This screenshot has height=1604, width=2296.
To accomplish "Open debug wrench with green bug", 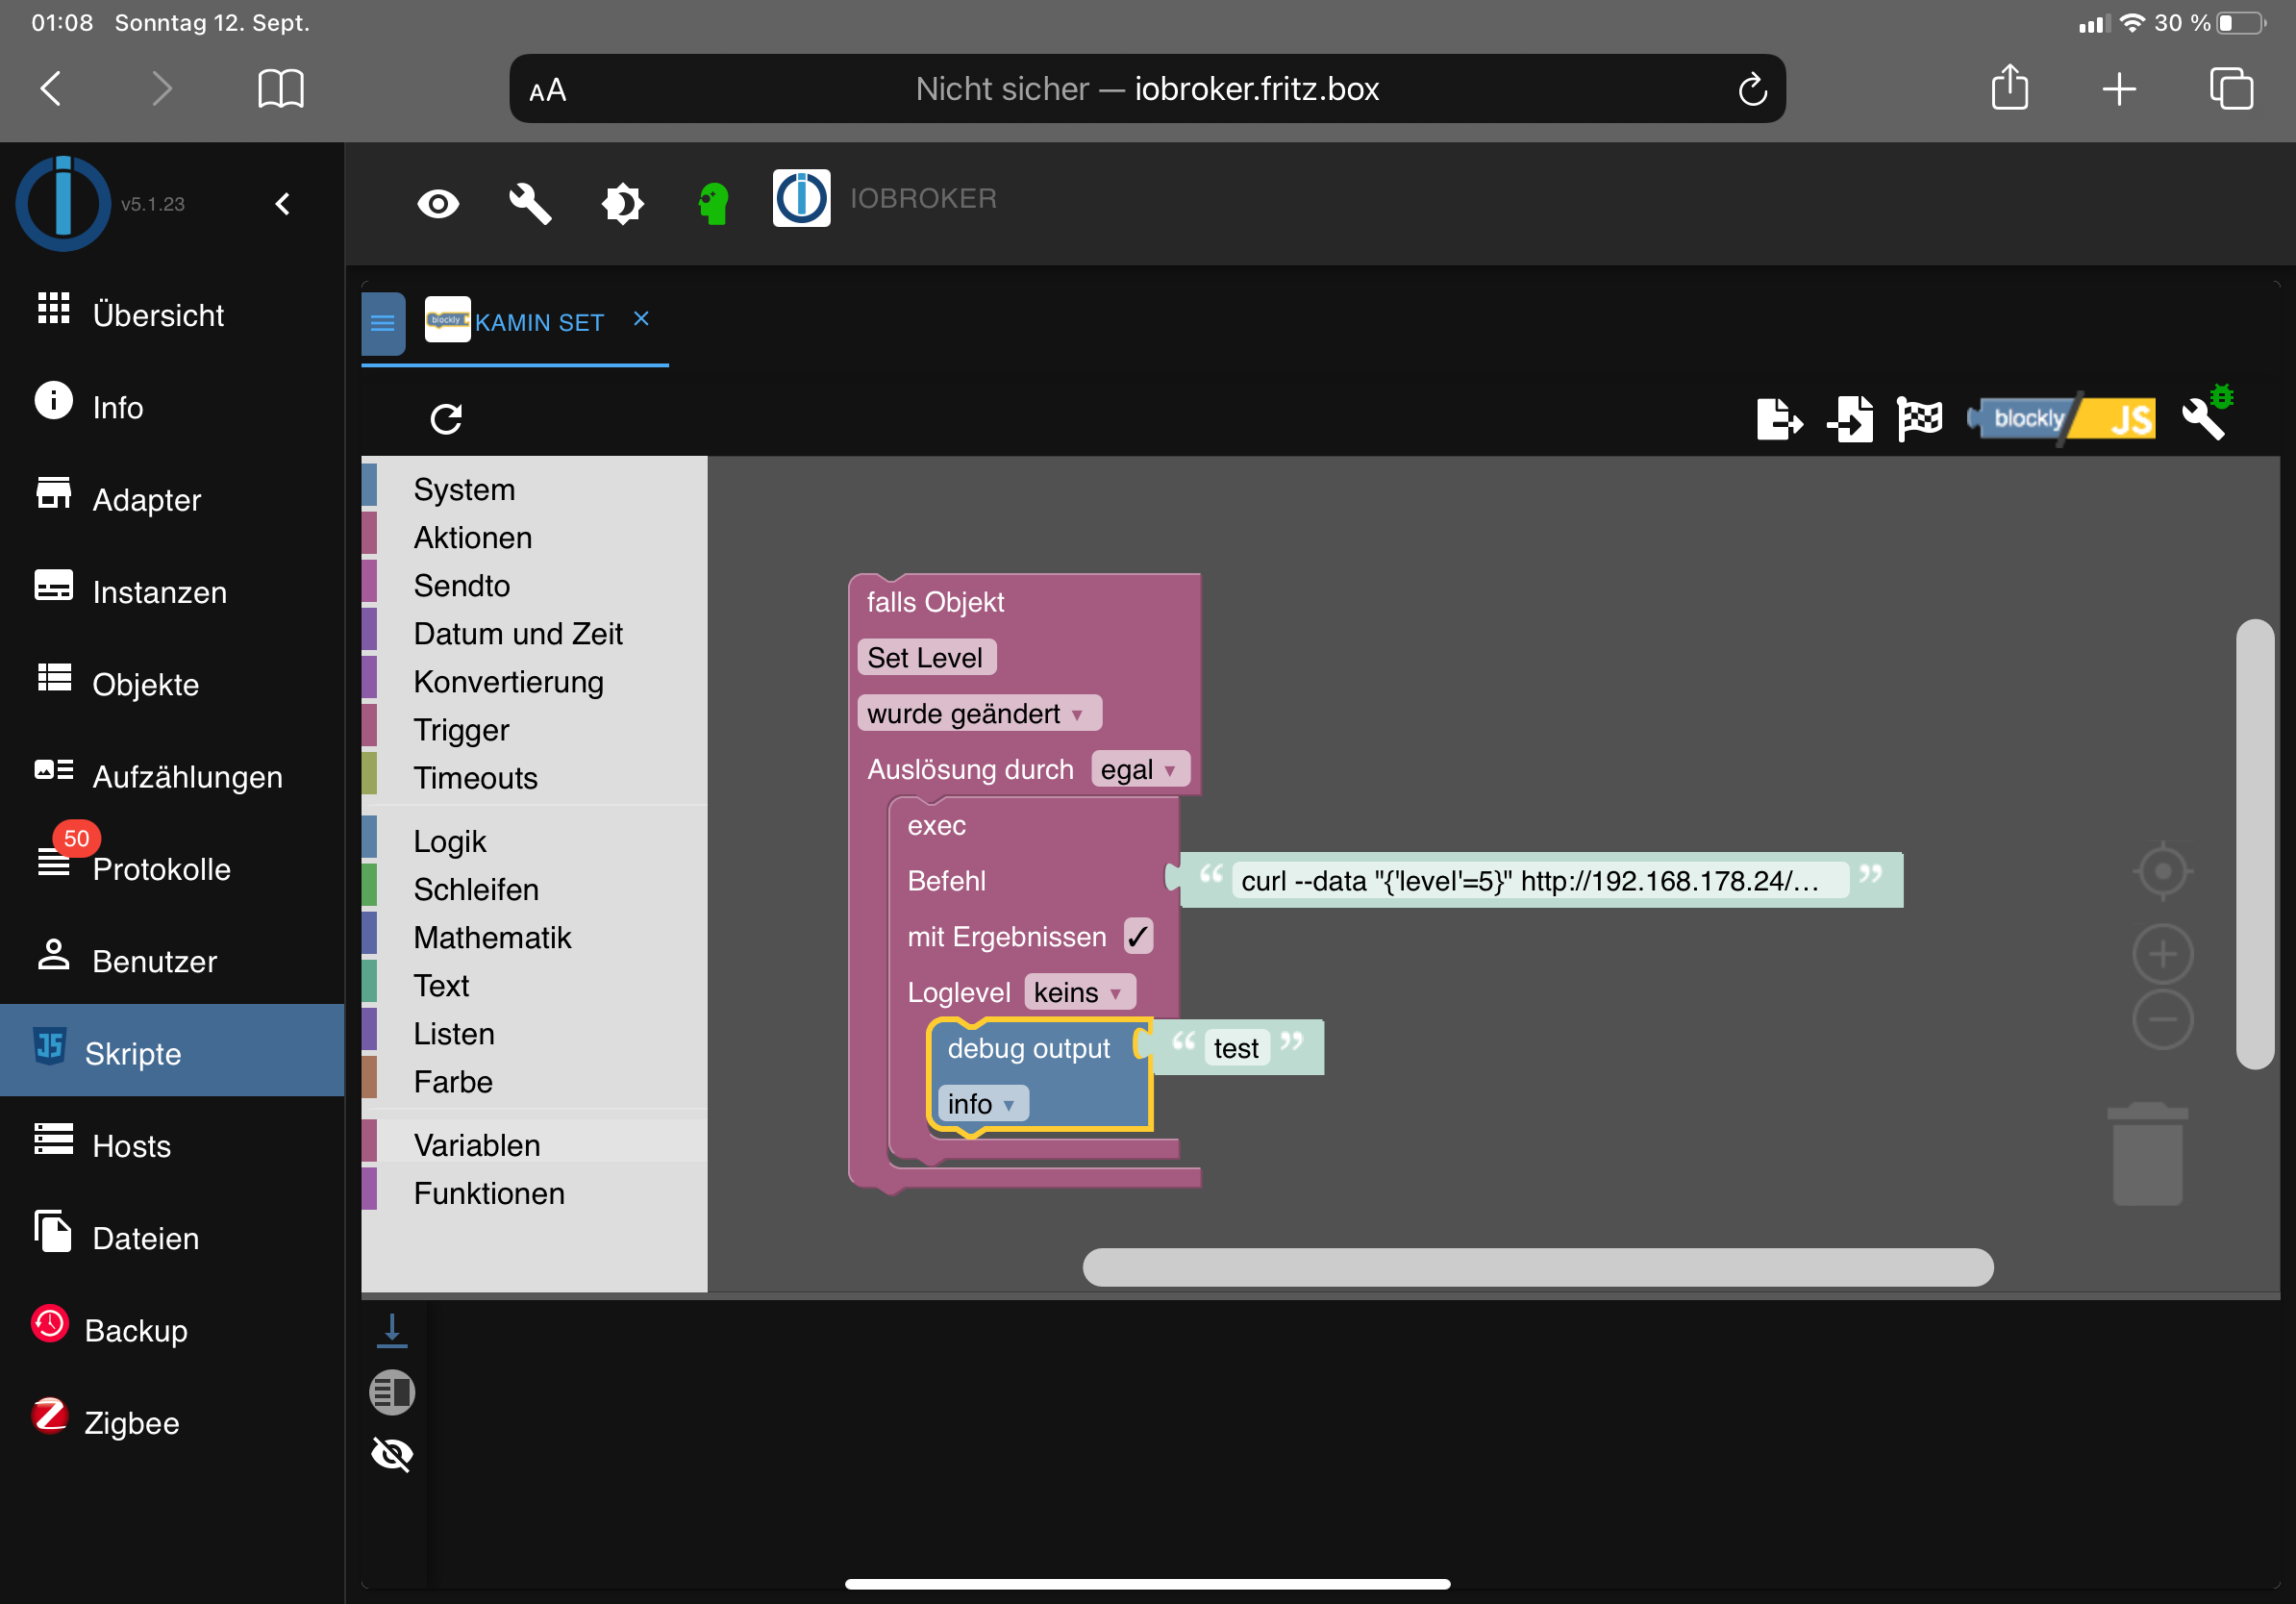I will coord(2207,414).
